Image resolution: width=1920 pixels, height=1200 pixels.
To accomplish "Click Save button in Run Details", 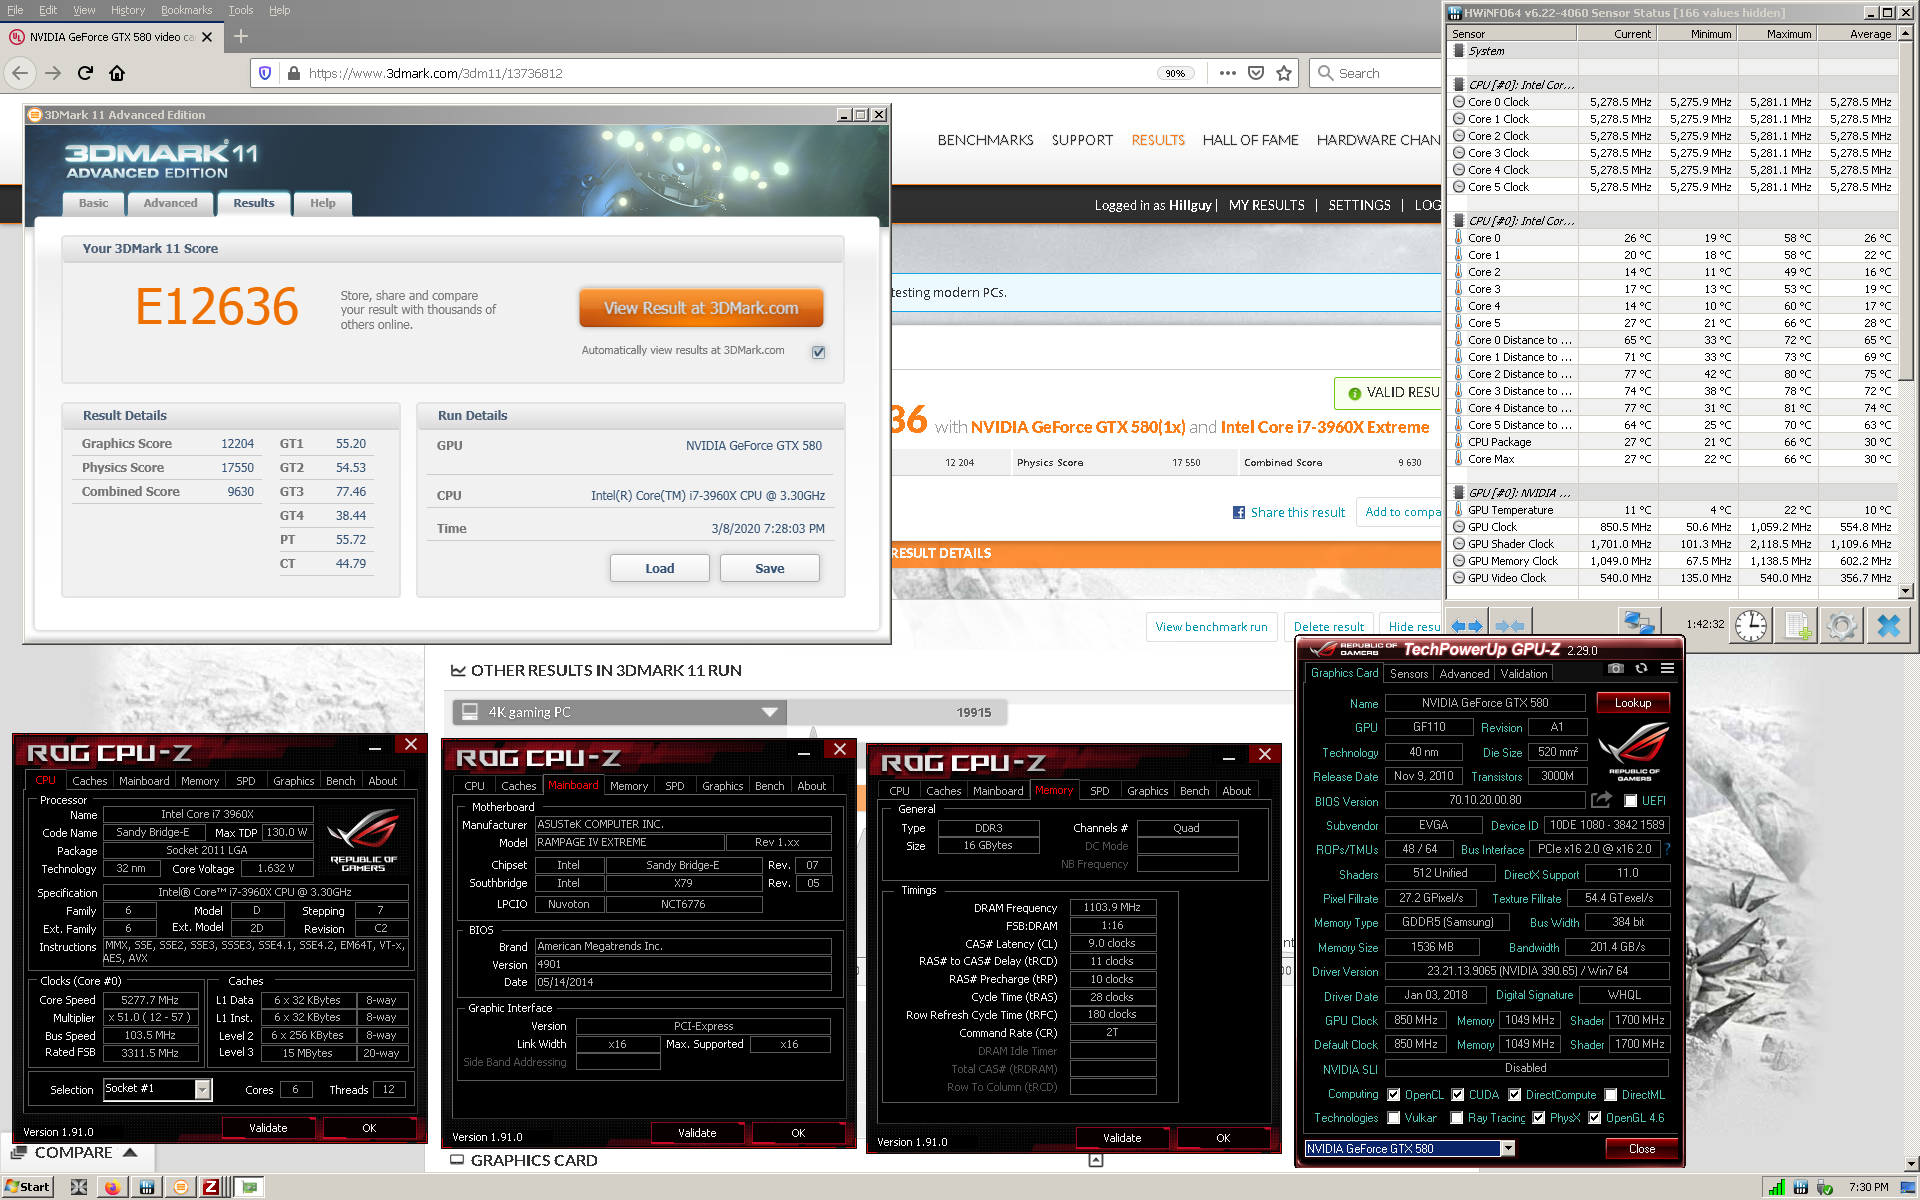I will point(769,568).
